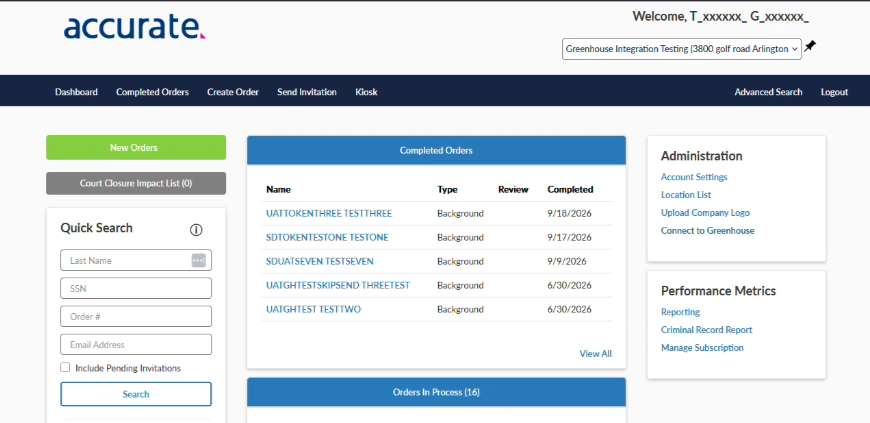Click the pin icon beside location dropdown
The height and width of the screenshot is (423, 870).
[x=810, y=47]
